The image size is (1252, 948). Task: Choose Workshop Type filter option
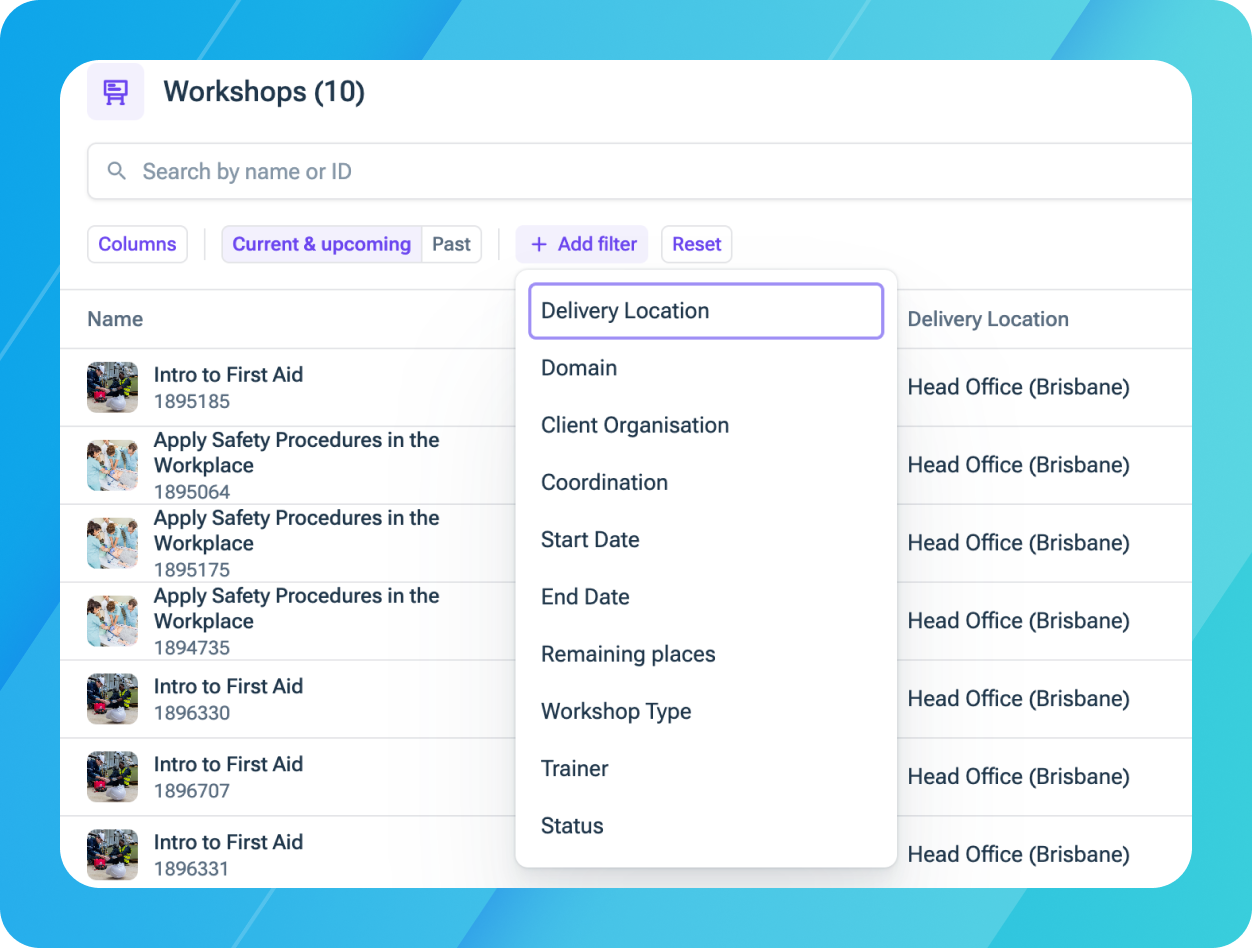click(706, 711)
